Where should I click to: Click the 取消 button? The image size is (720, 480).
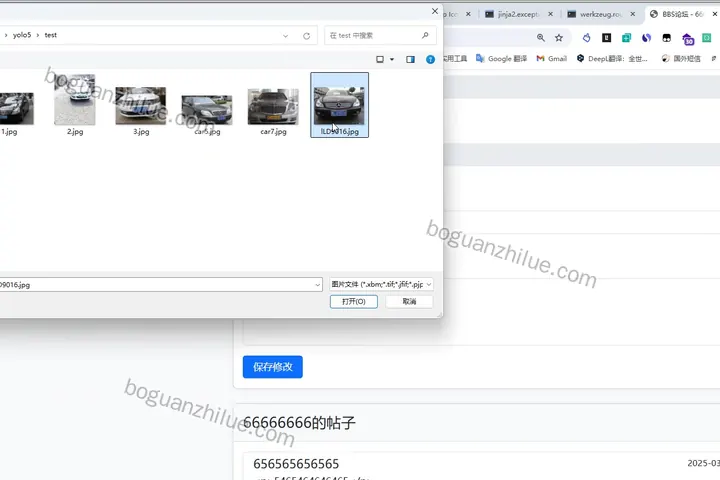pos(409,301)
